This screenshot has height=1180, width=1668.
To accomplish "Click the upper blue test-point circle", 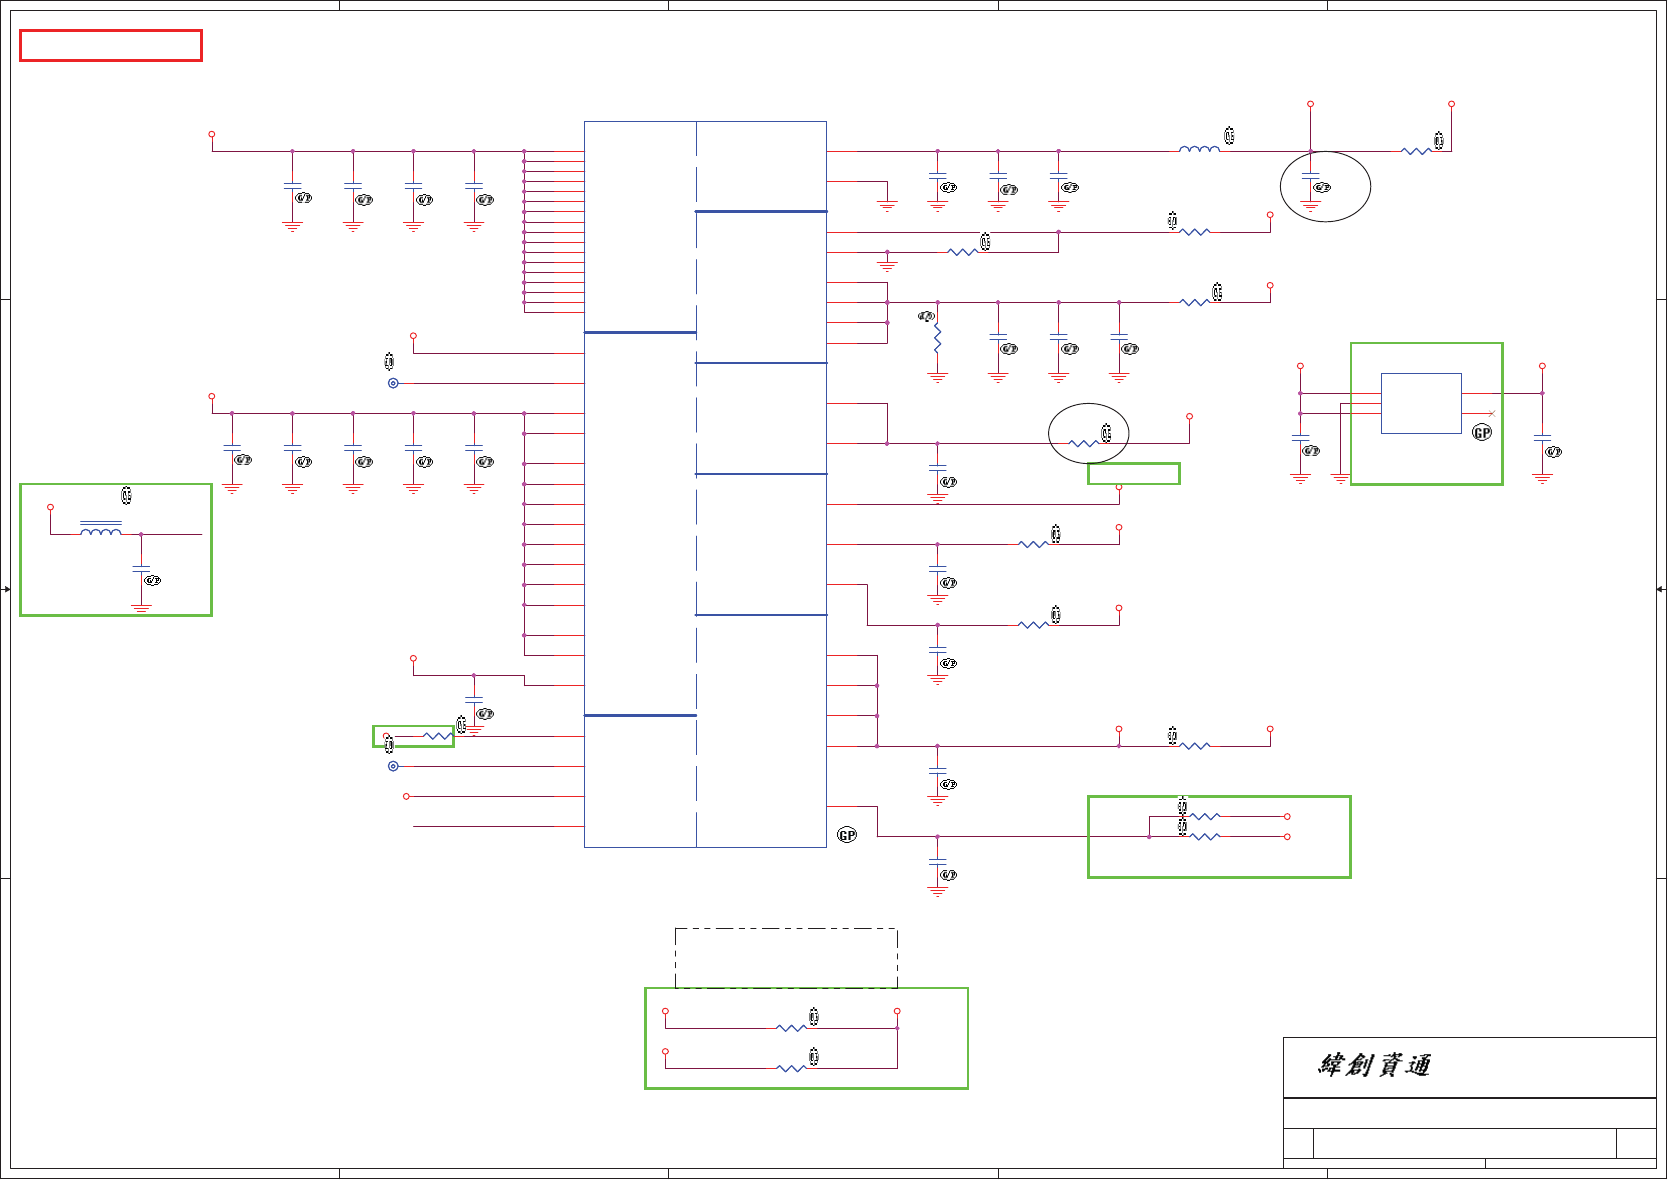I will click(x=393, y=383).
